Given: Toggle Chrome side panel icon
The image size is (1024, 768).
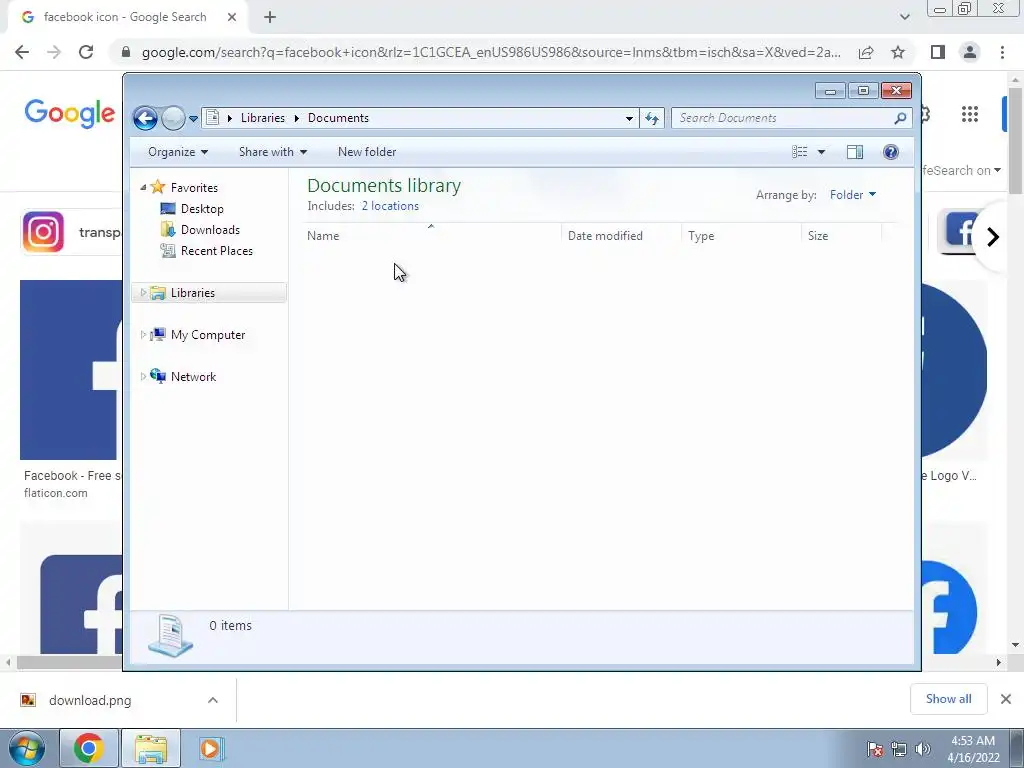Looking at the screenshot, I should click(938, 52).
